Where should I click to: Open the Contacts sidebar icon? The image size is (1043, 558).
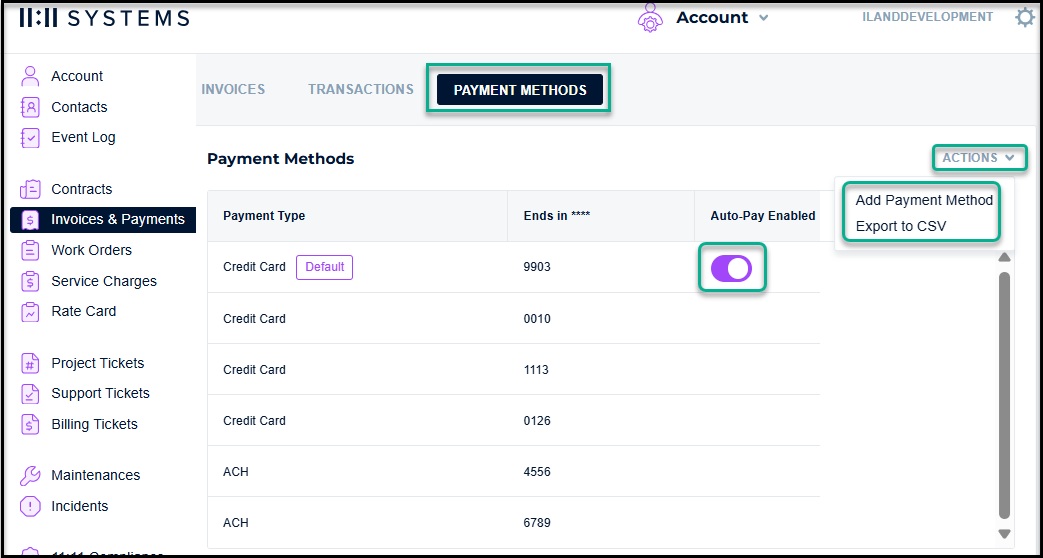click(x=31, y=107)
